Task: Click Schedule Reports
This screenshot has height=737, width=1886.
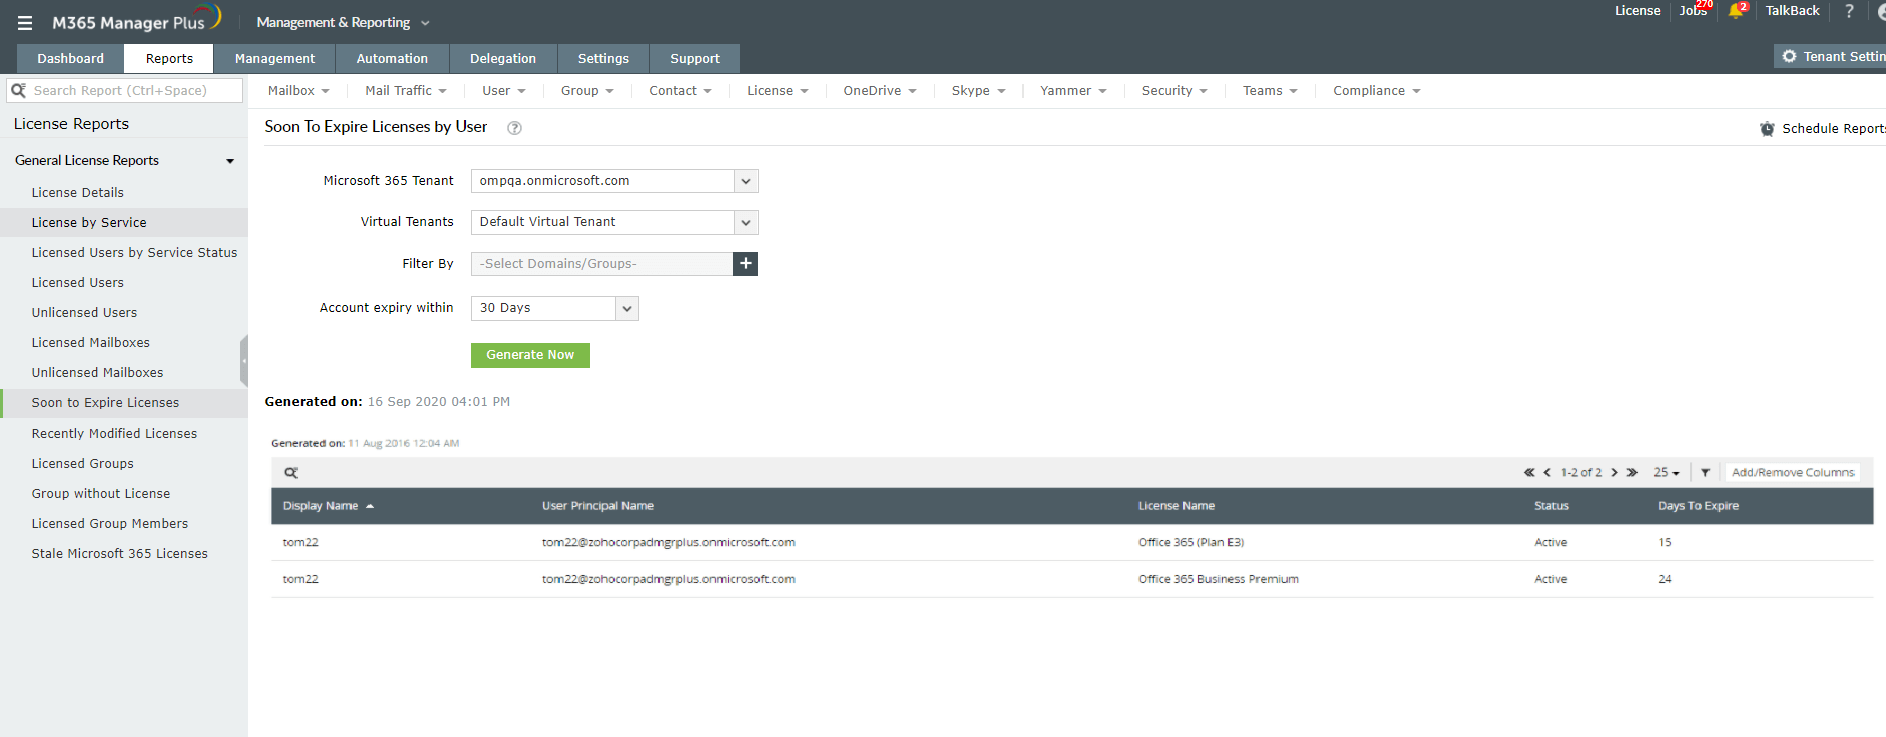Action: (x=1822, y=129)
